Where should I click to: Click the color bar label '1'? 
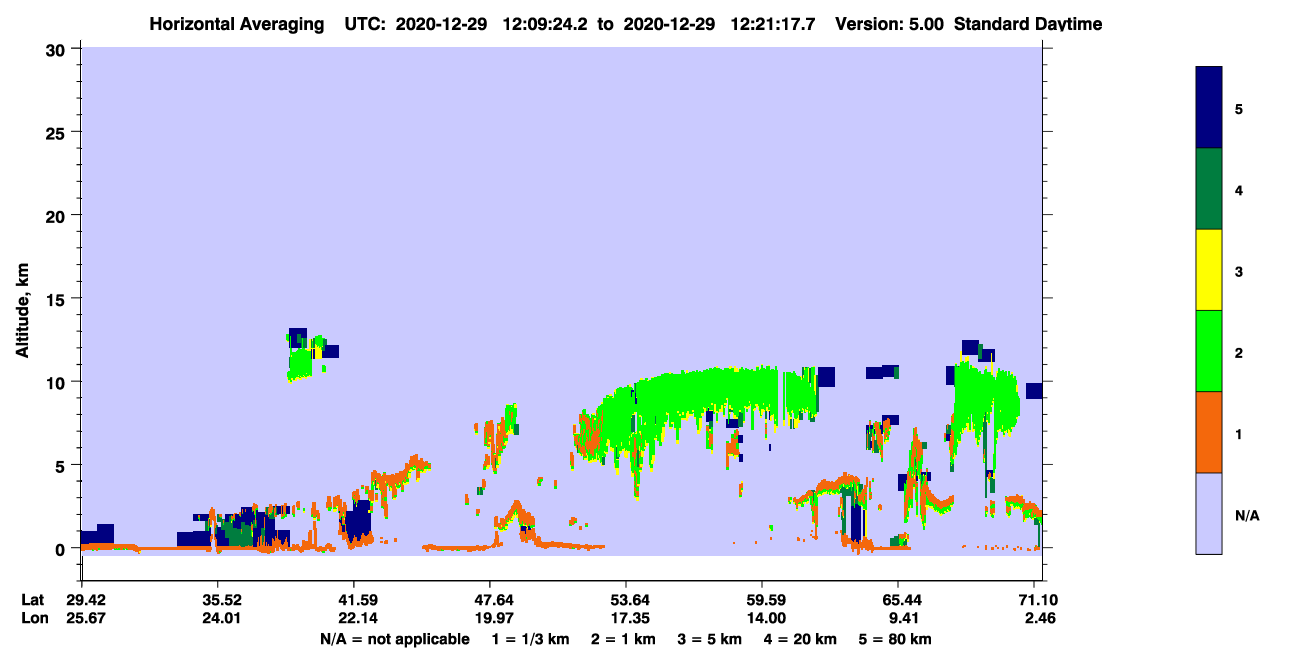point(1239,433)
